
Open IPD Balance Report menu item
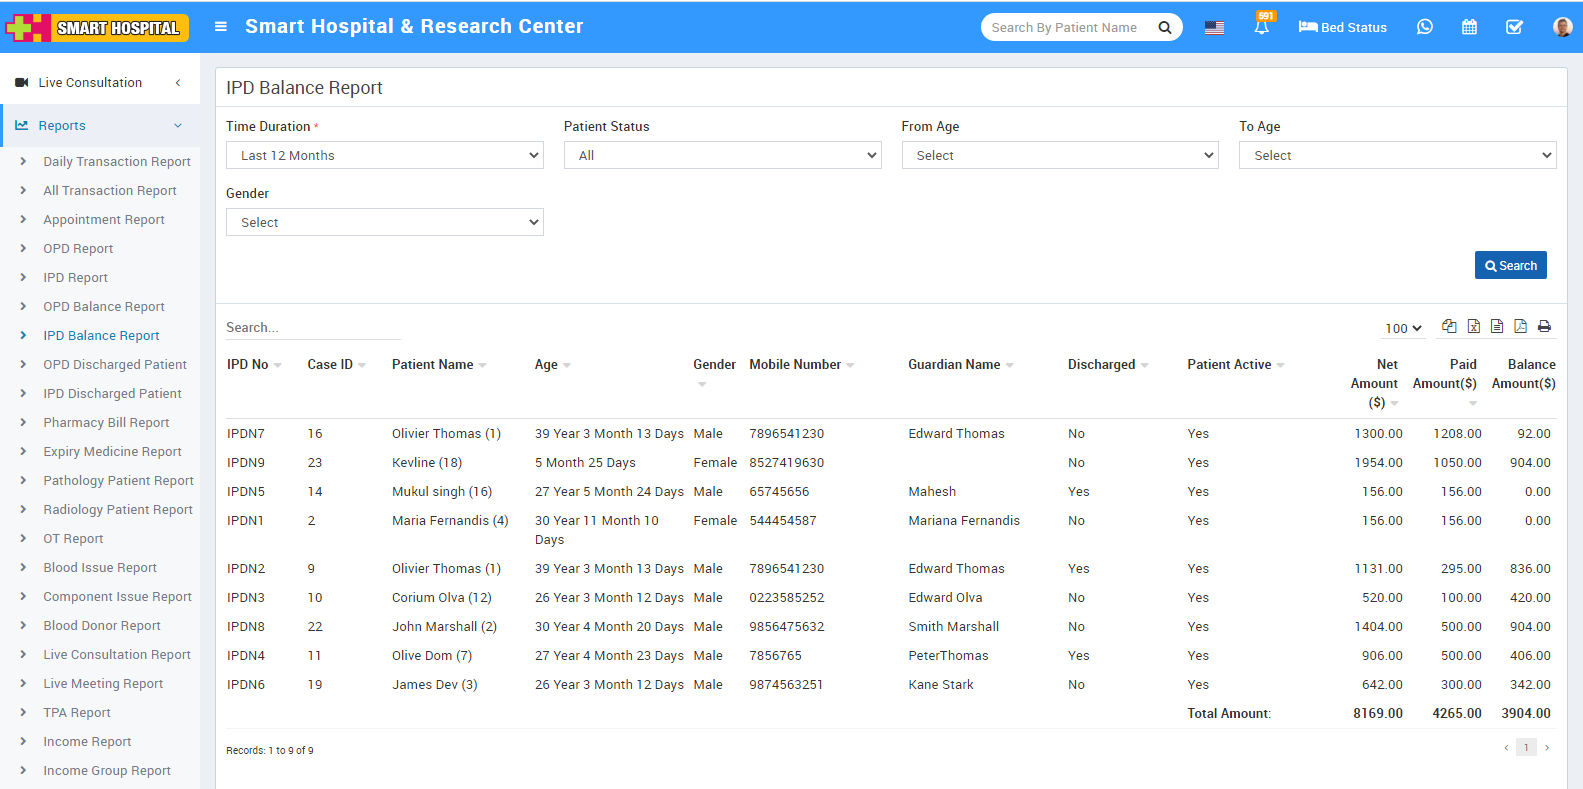(x=101, y=336)
